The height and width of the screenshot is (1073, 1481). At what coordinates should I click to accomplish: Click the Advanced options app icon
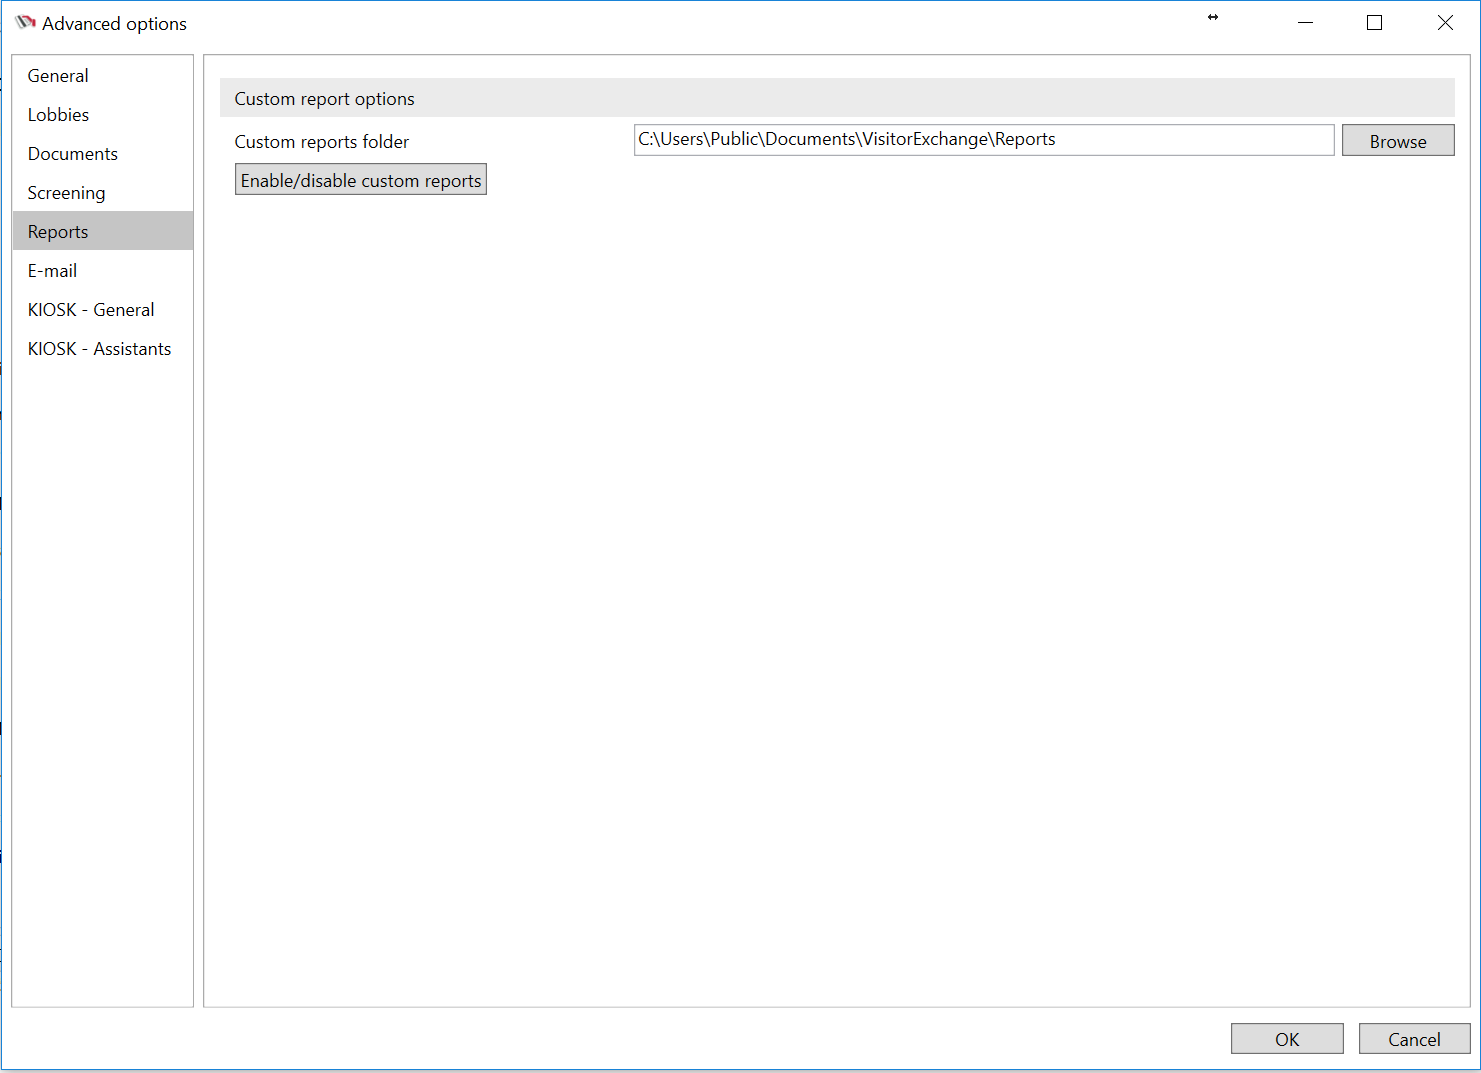coord(25,23)
